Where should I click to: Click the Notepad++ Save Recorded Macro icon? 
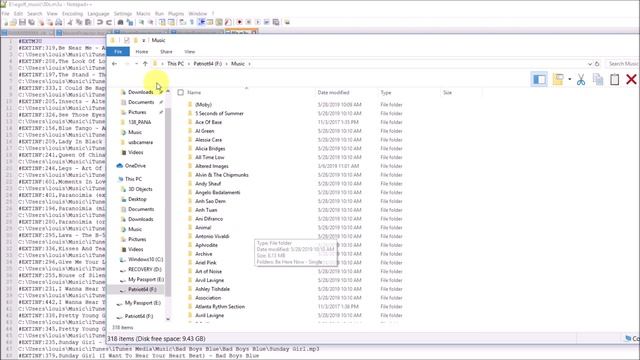(276, 22)
